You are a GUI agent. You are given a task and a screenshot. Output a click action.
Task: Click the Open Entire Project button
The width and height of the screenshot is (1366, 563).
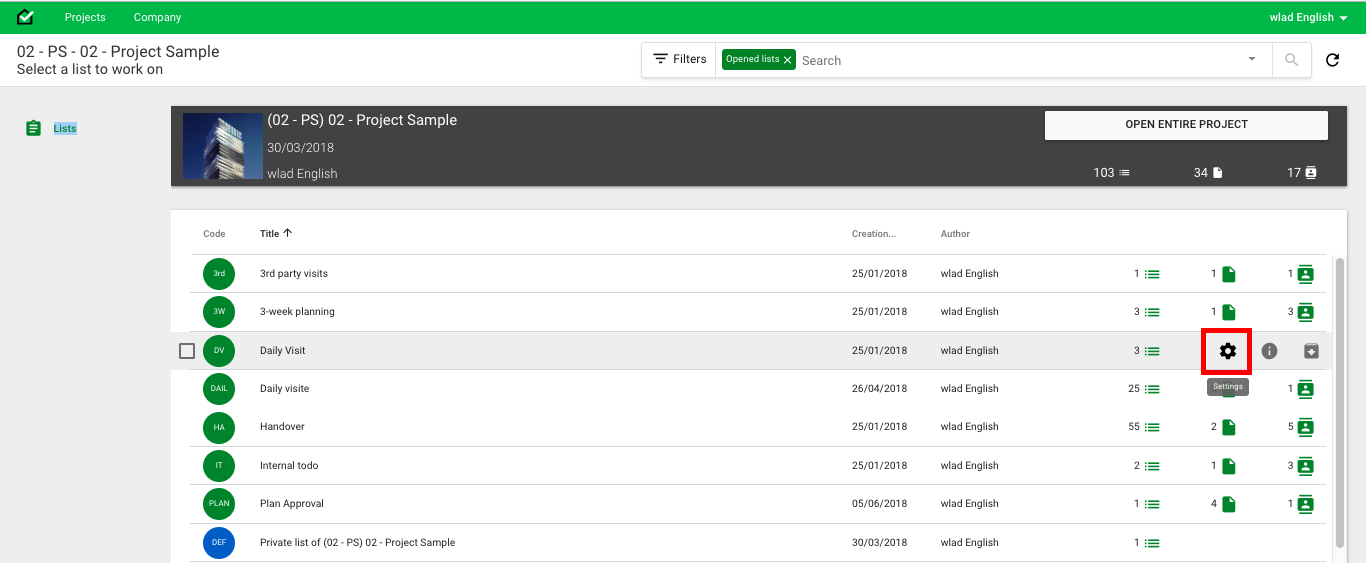coord(1186,125)
